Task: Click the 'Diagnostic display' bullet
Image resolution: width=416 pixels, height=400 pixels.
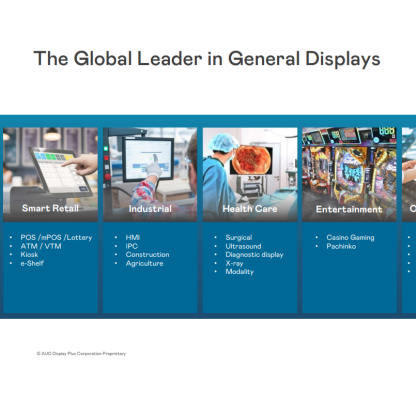Action: pyautogui.click(x=254, y=255)
